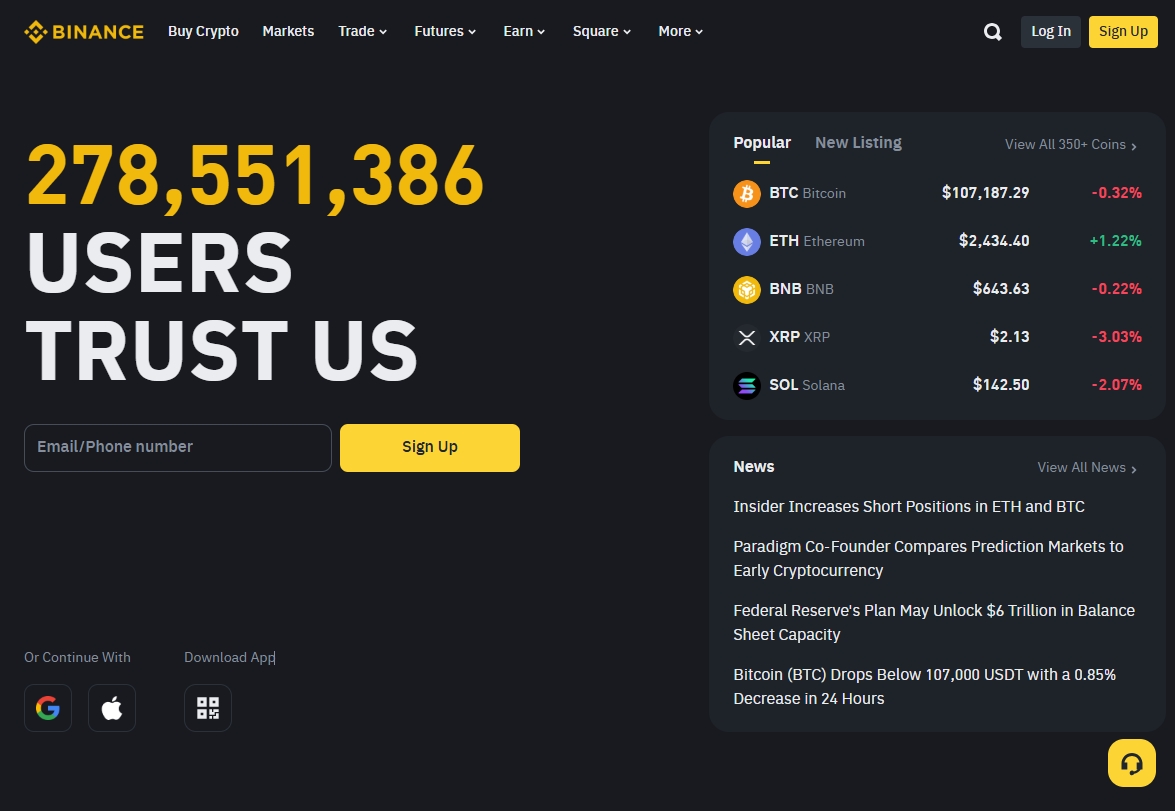This screenshot has height=811, width=1175.
Task: Select the Solana coin icon
Action: pyautogui.click(x=747, y=385)
